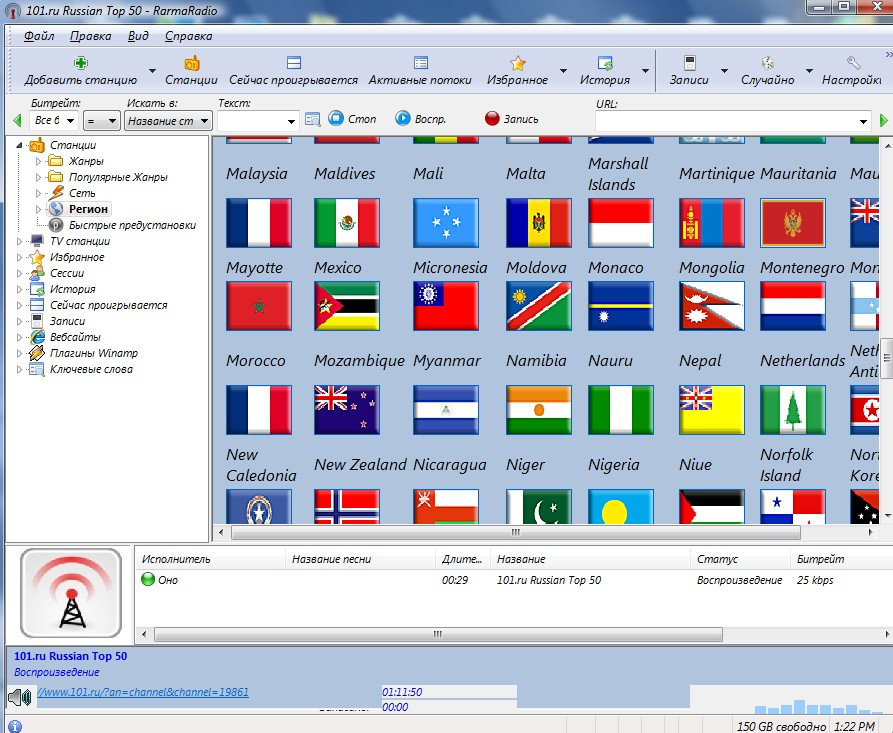Select the Niue flag

tap(711, 410)
